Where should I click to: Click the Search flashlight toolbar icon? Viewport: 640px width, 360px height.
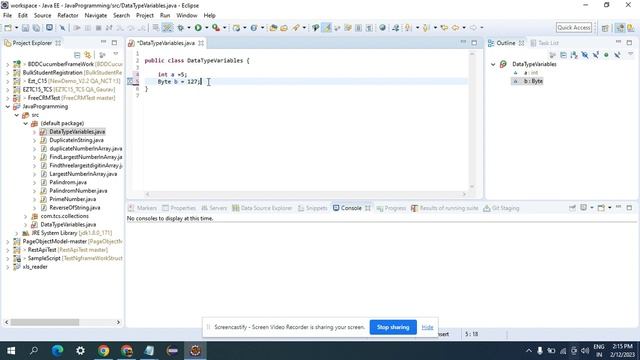coord(296,28)
